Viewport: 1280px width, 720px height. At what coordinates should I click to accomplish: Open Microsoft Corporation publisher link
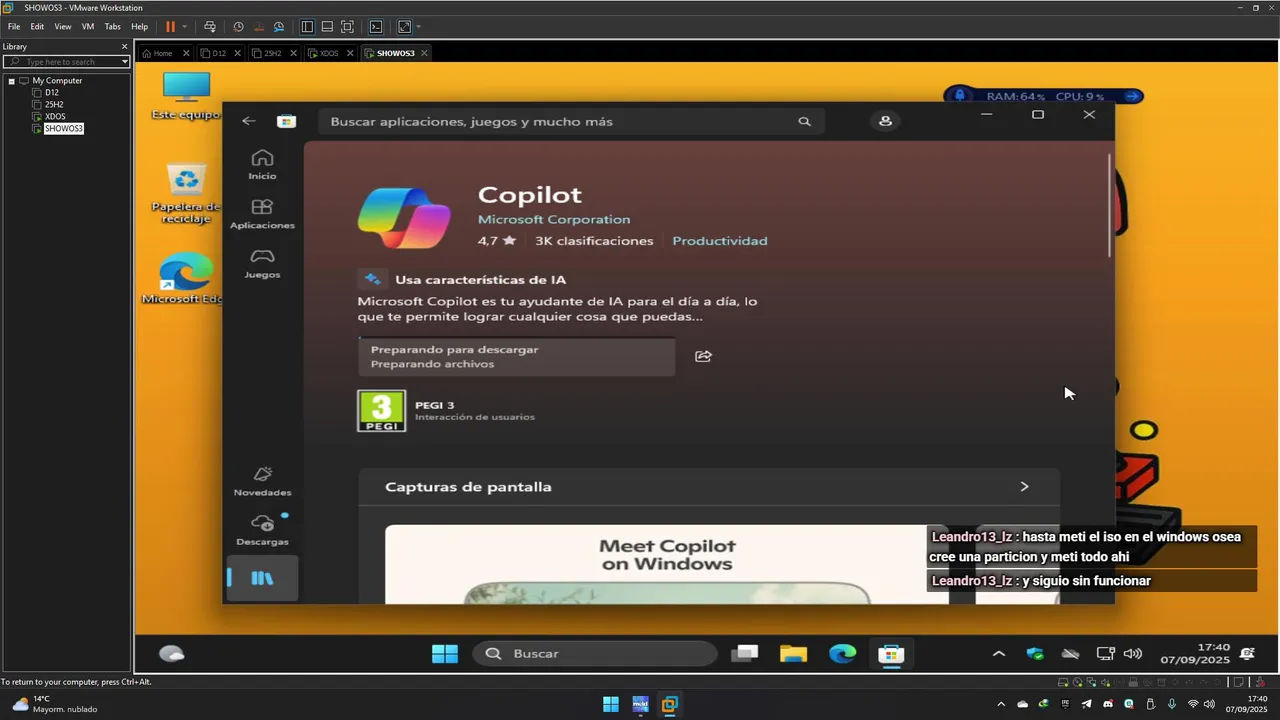554,219
